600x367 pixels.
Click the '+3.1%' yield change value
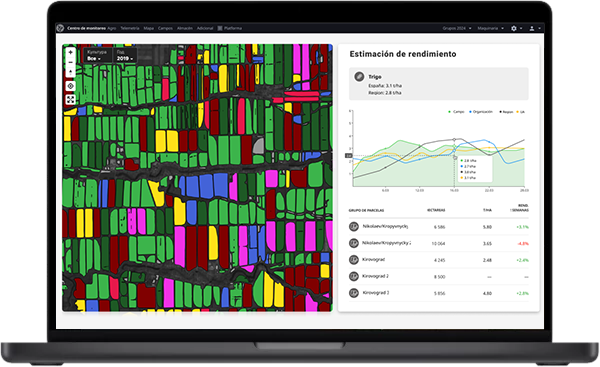[x=522, y=227]
